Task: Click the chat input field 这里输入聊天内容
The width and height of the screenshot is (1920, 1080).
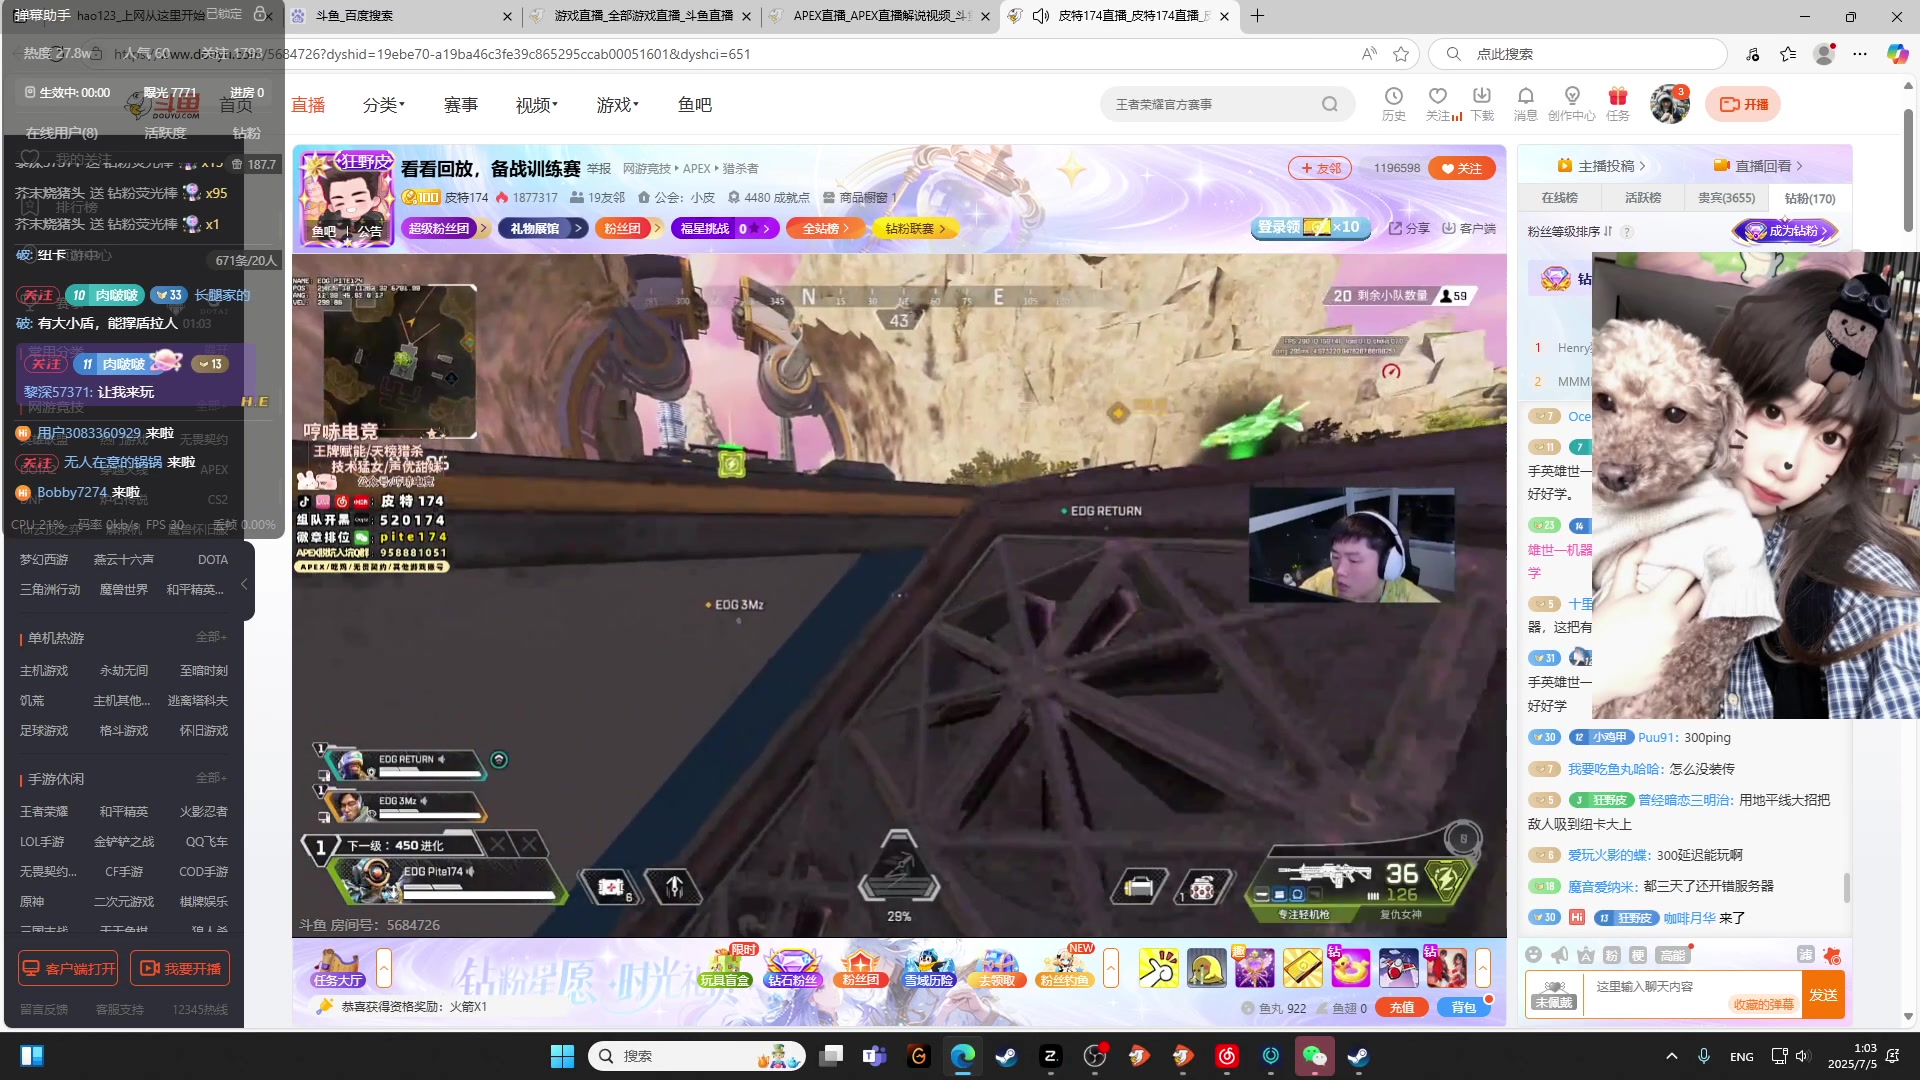Action: click(1692, 994)
